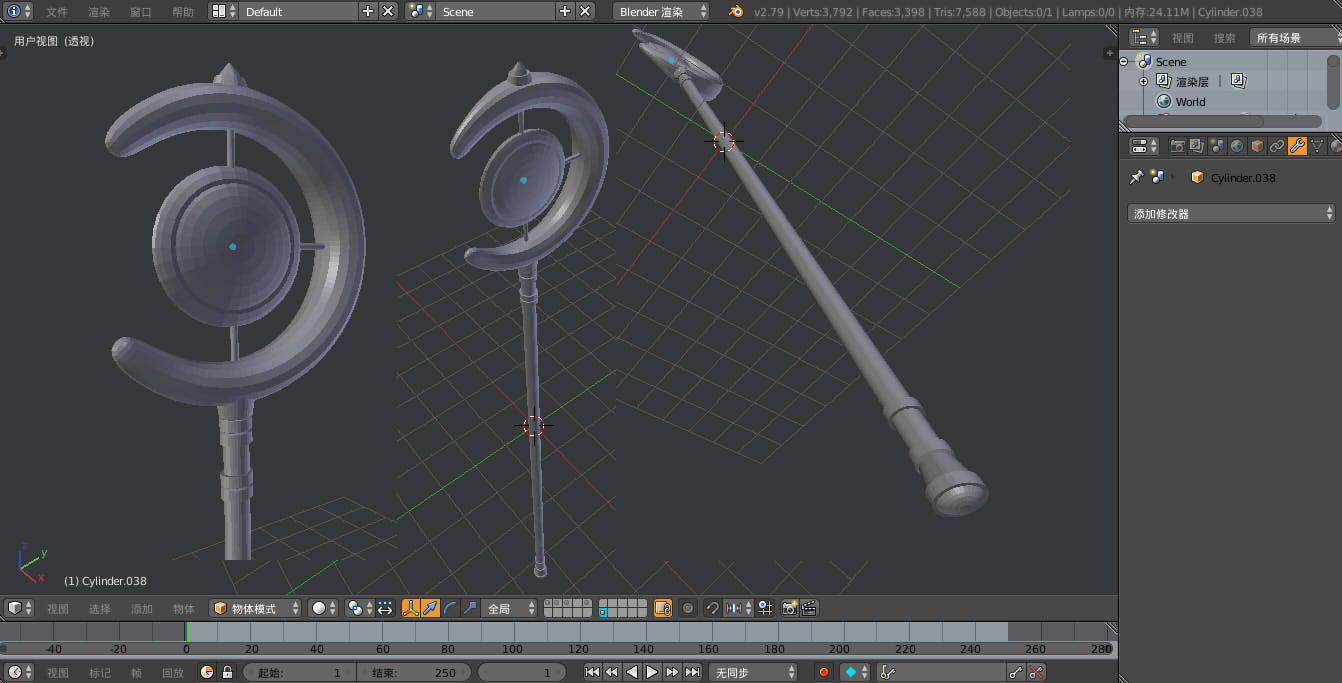The height and width of the screenshot is (683, 1342).
Task: Toggle proportional editing circle button
Action: tap(688, 608)
